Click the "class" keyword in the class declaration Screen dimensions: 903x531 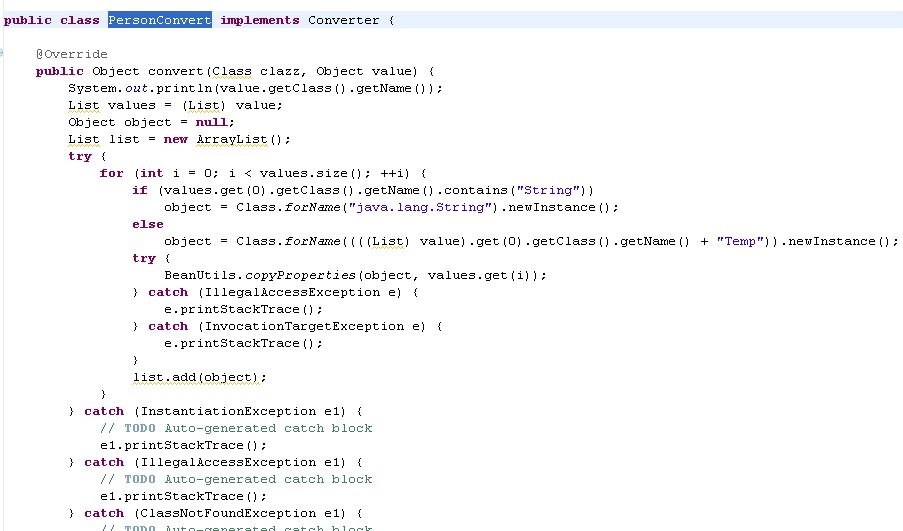pos(79,20)
